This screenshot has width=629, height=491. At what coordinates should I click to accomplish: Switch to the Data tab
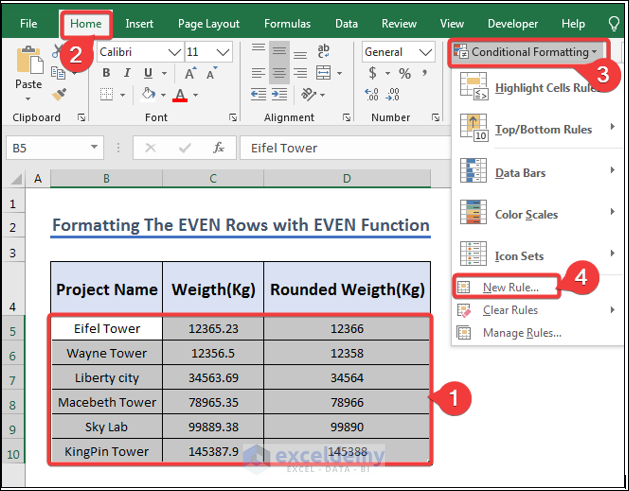(x=346, y=24)
